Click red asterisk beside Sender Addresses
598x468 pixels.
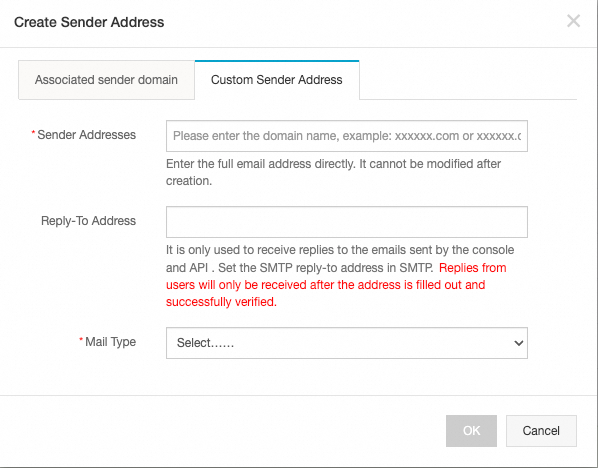[33, 132]
